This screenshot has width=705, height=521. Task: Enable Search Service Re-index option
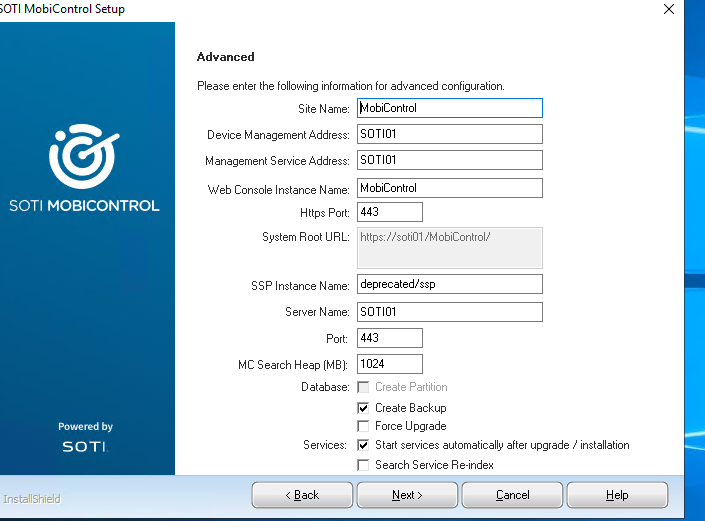click(364, 465)
